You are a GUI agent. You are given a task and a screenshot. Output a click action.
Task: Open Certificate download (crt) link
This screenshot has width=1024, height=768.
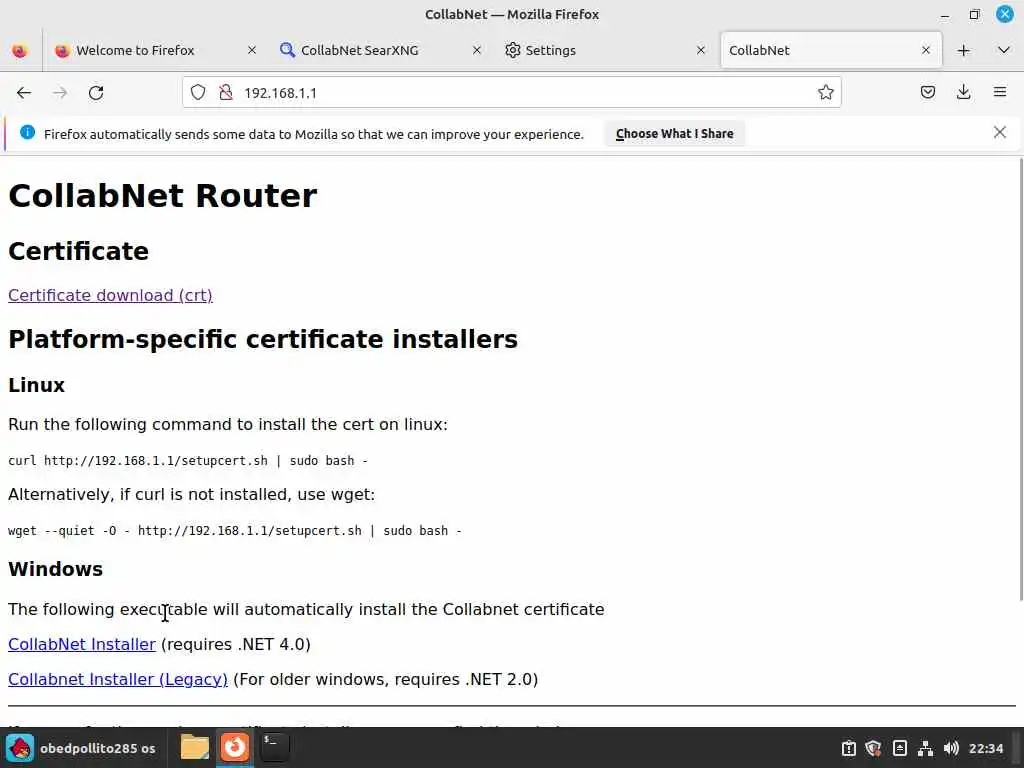pos(110,295)
